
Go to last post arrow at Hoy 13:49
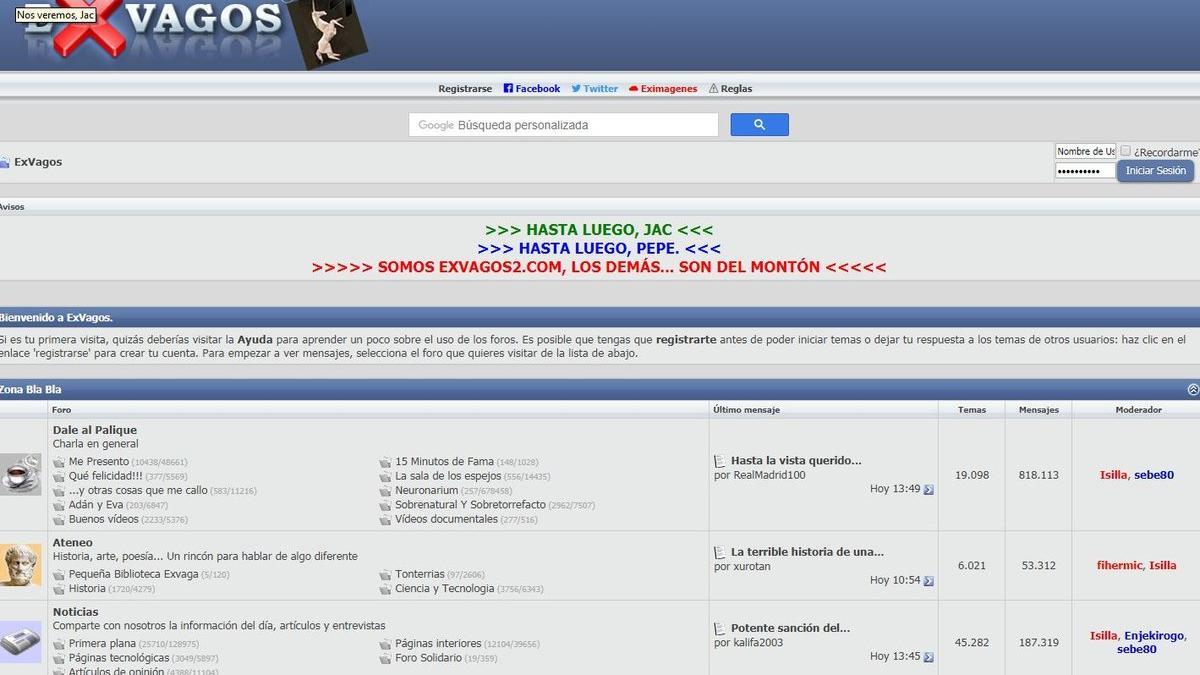point(928,490)
